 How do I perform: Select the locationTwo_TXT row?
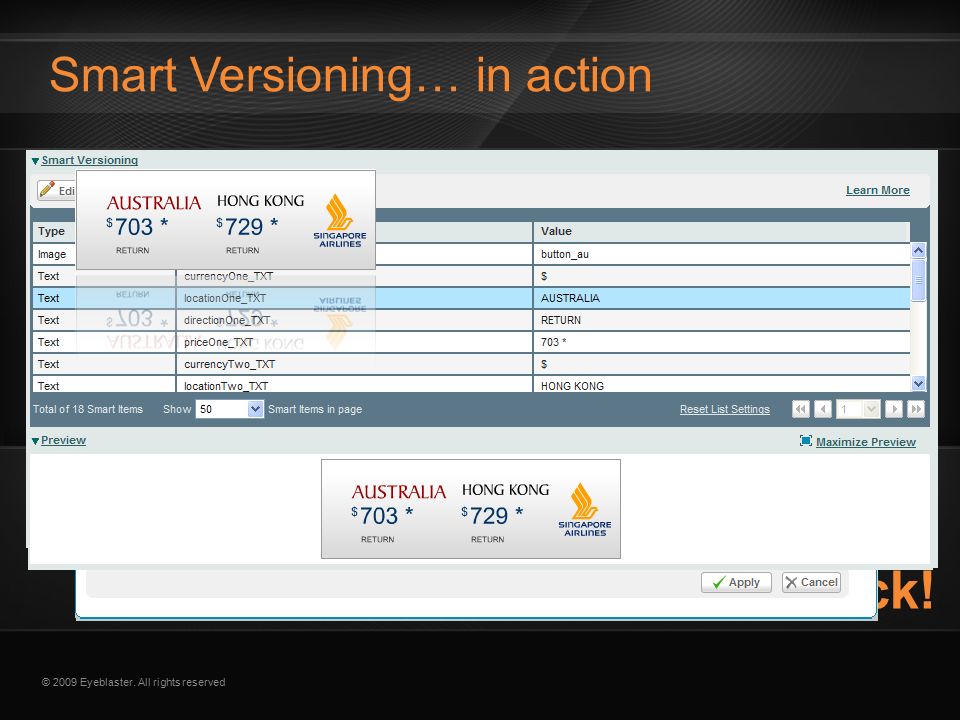pyautogui.click(x=471, y=385)
